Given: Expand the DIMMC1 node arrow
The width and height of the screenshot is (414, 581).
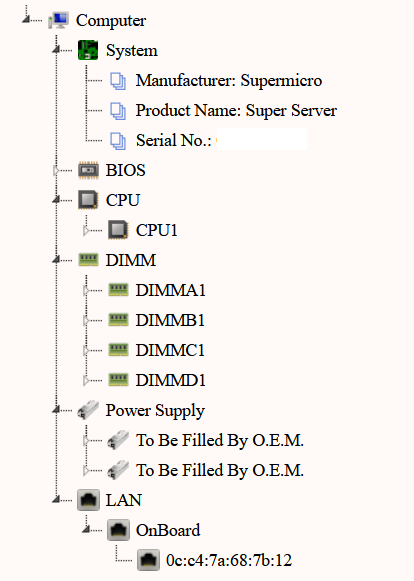Looking at the screenshot, I should 86,350.
